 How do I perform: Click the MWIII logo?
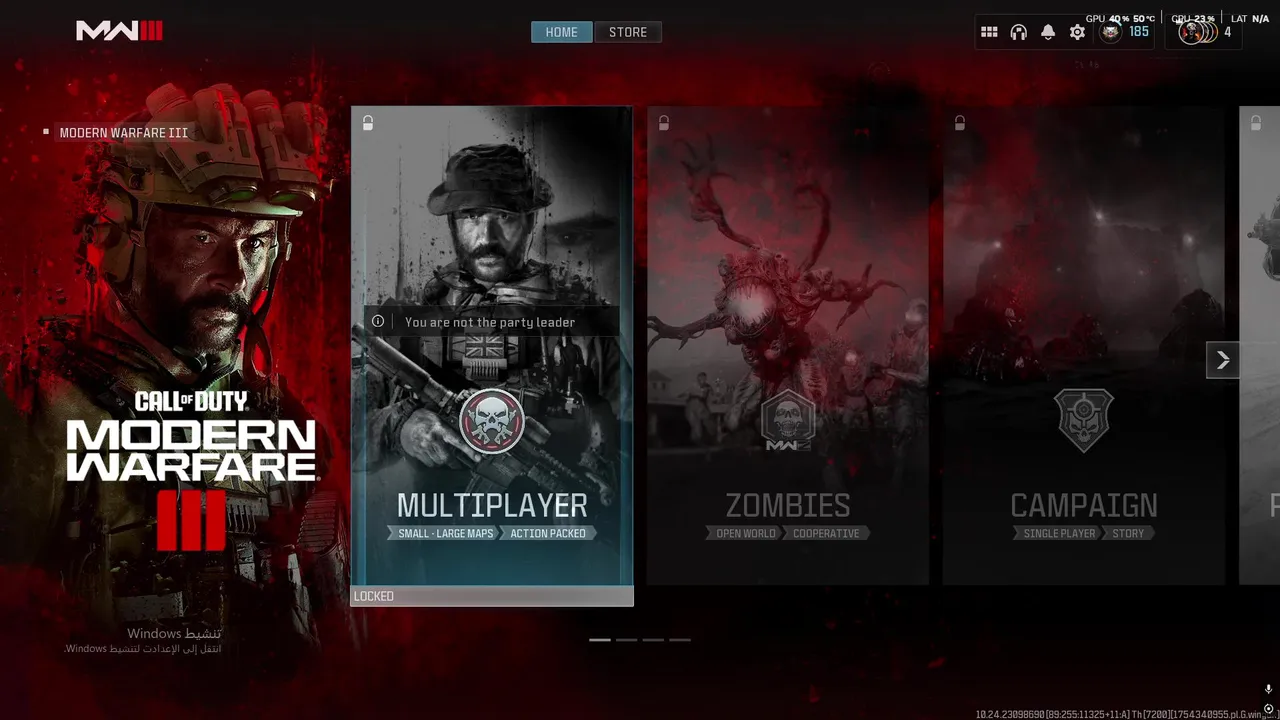(119, 31)
